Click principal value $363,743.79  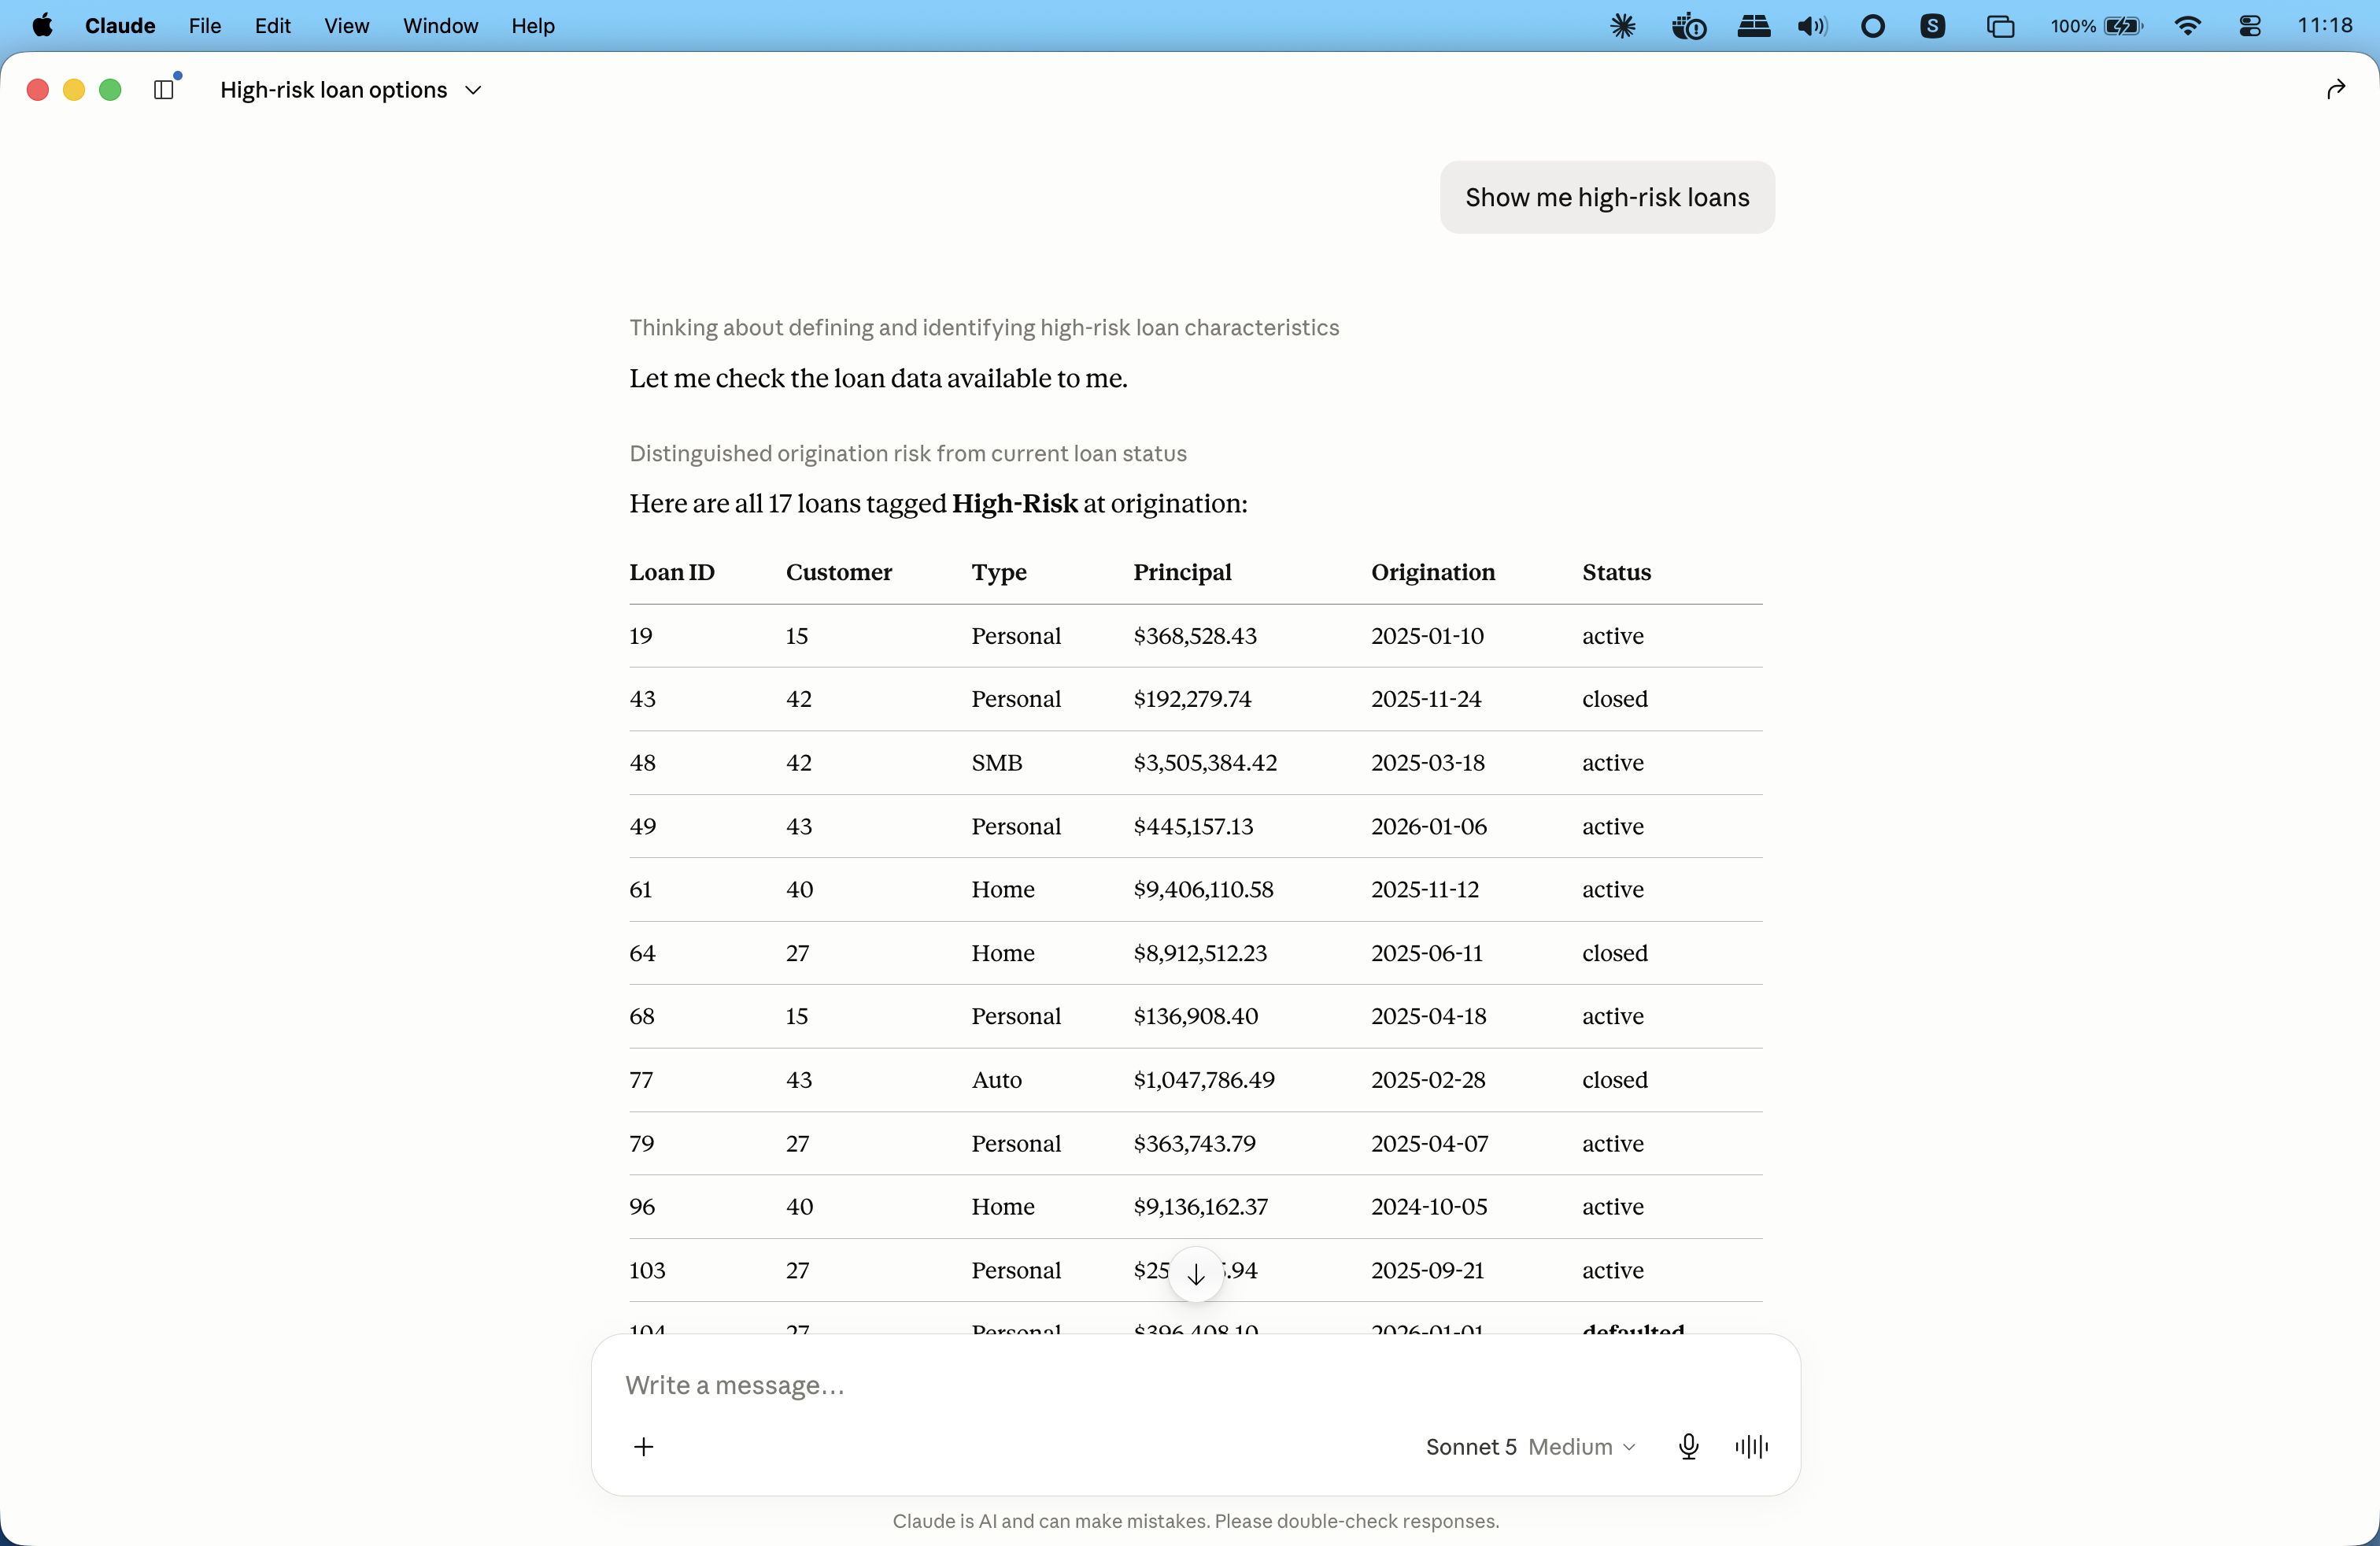click(1194, 1143)
